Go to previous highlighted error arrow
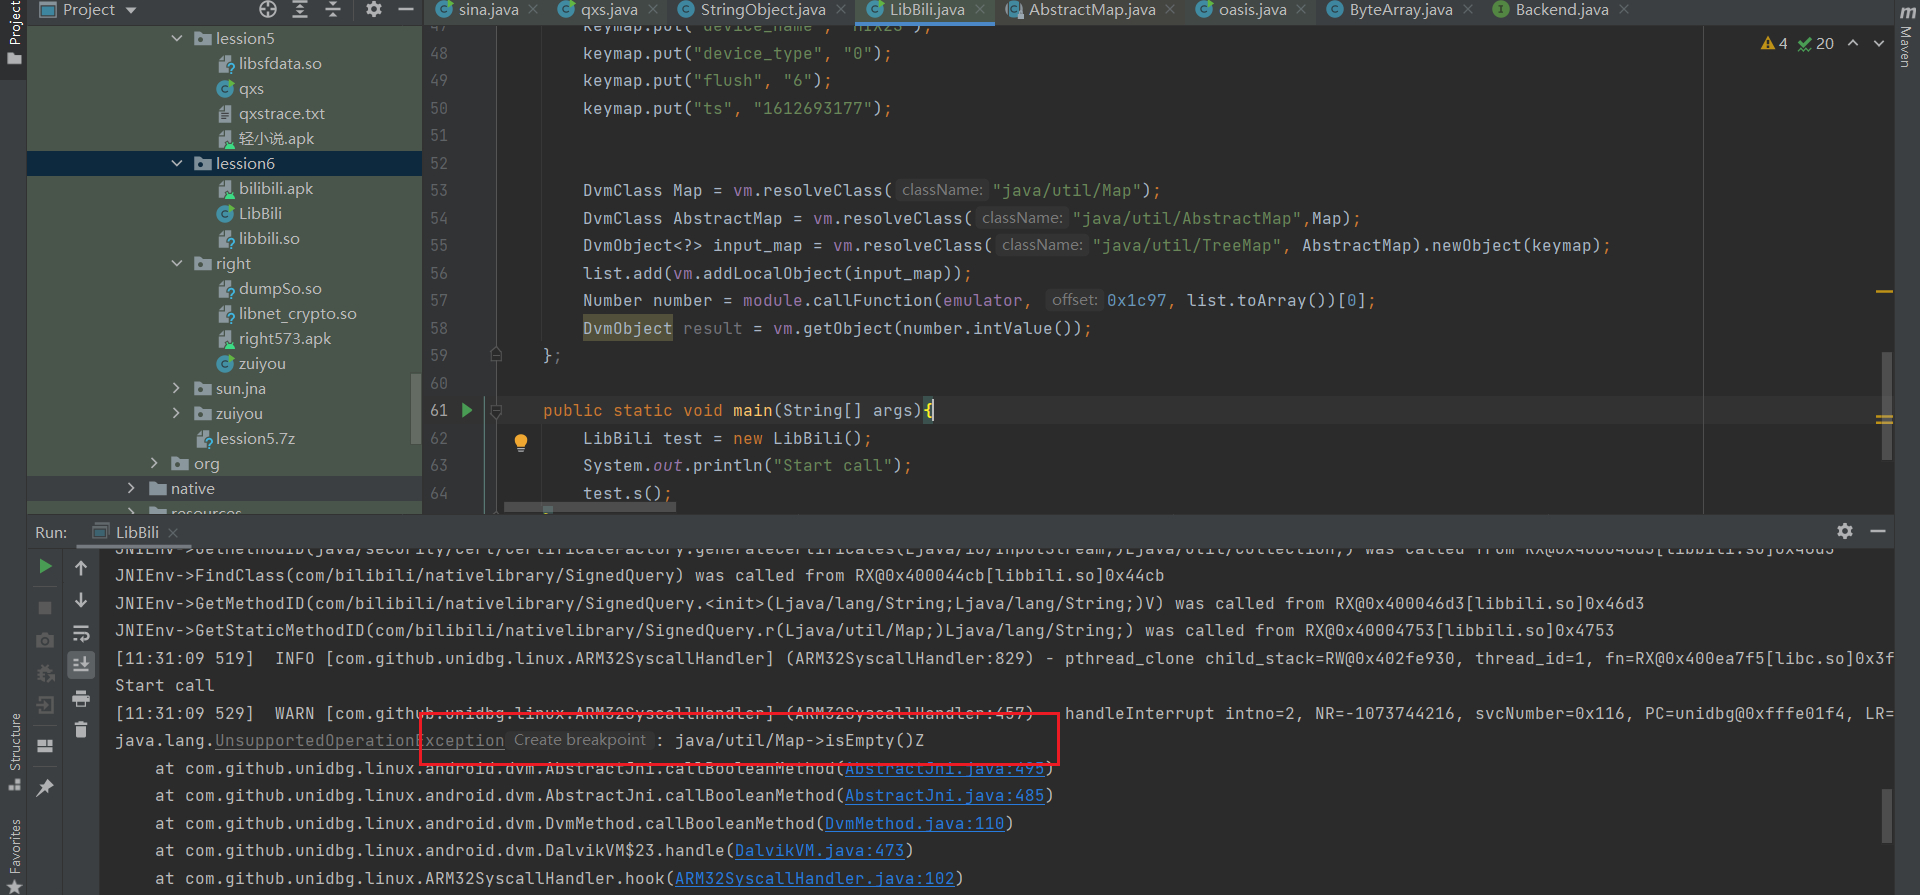1920x895 pixels. (1853, 43)
